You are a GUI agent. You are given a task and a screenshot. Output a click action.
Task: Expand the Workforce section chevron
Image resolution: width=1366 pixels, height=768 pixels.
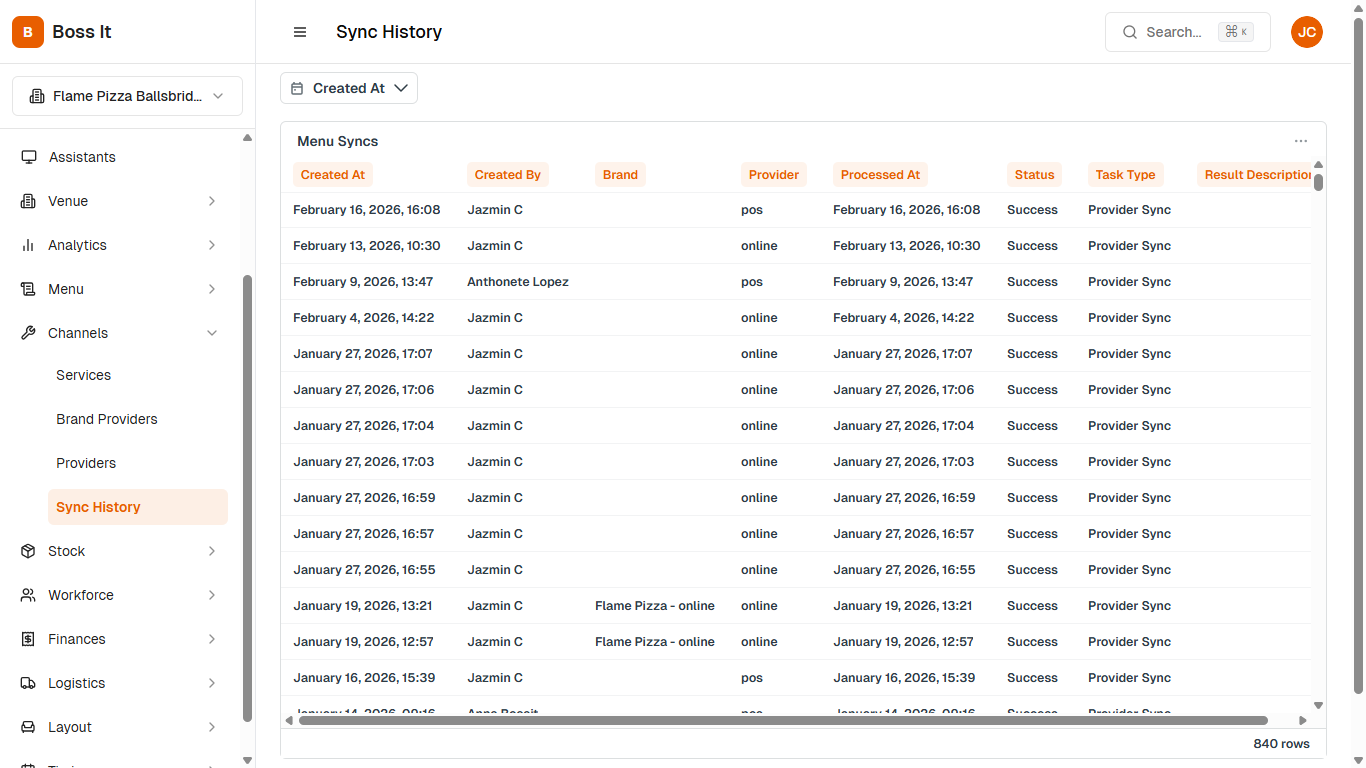(212, 595)
